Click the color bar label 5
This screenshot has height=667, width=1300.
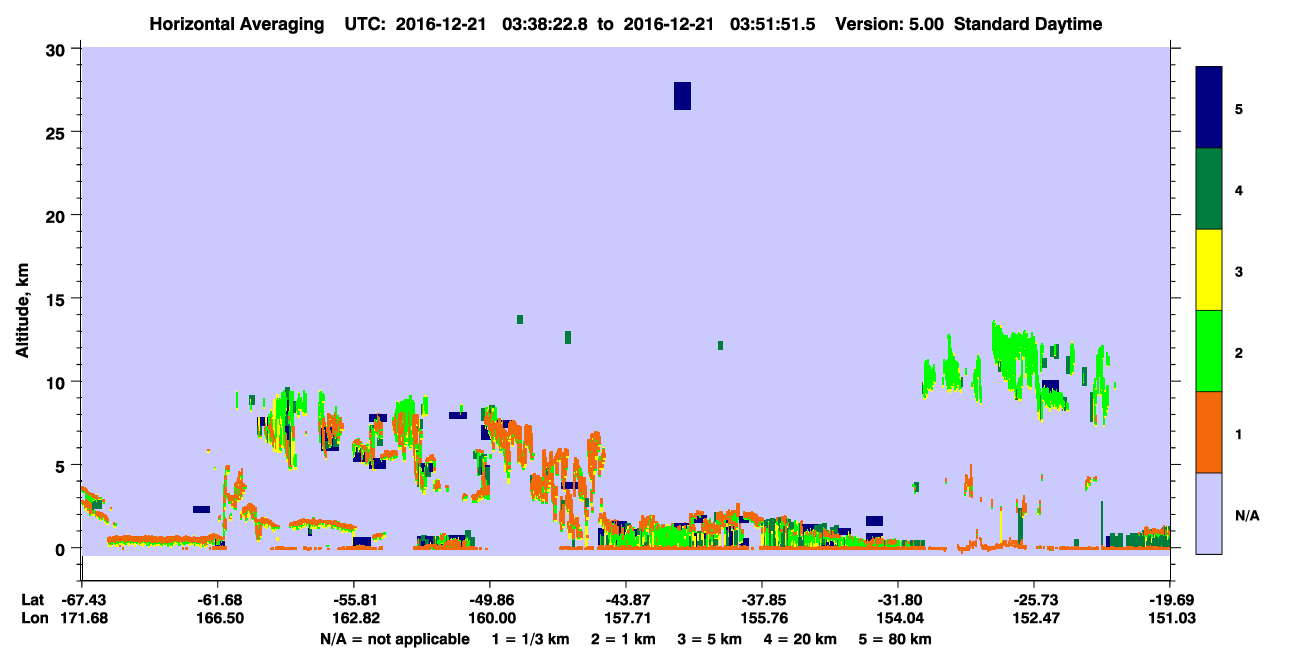click(1239, 108)
